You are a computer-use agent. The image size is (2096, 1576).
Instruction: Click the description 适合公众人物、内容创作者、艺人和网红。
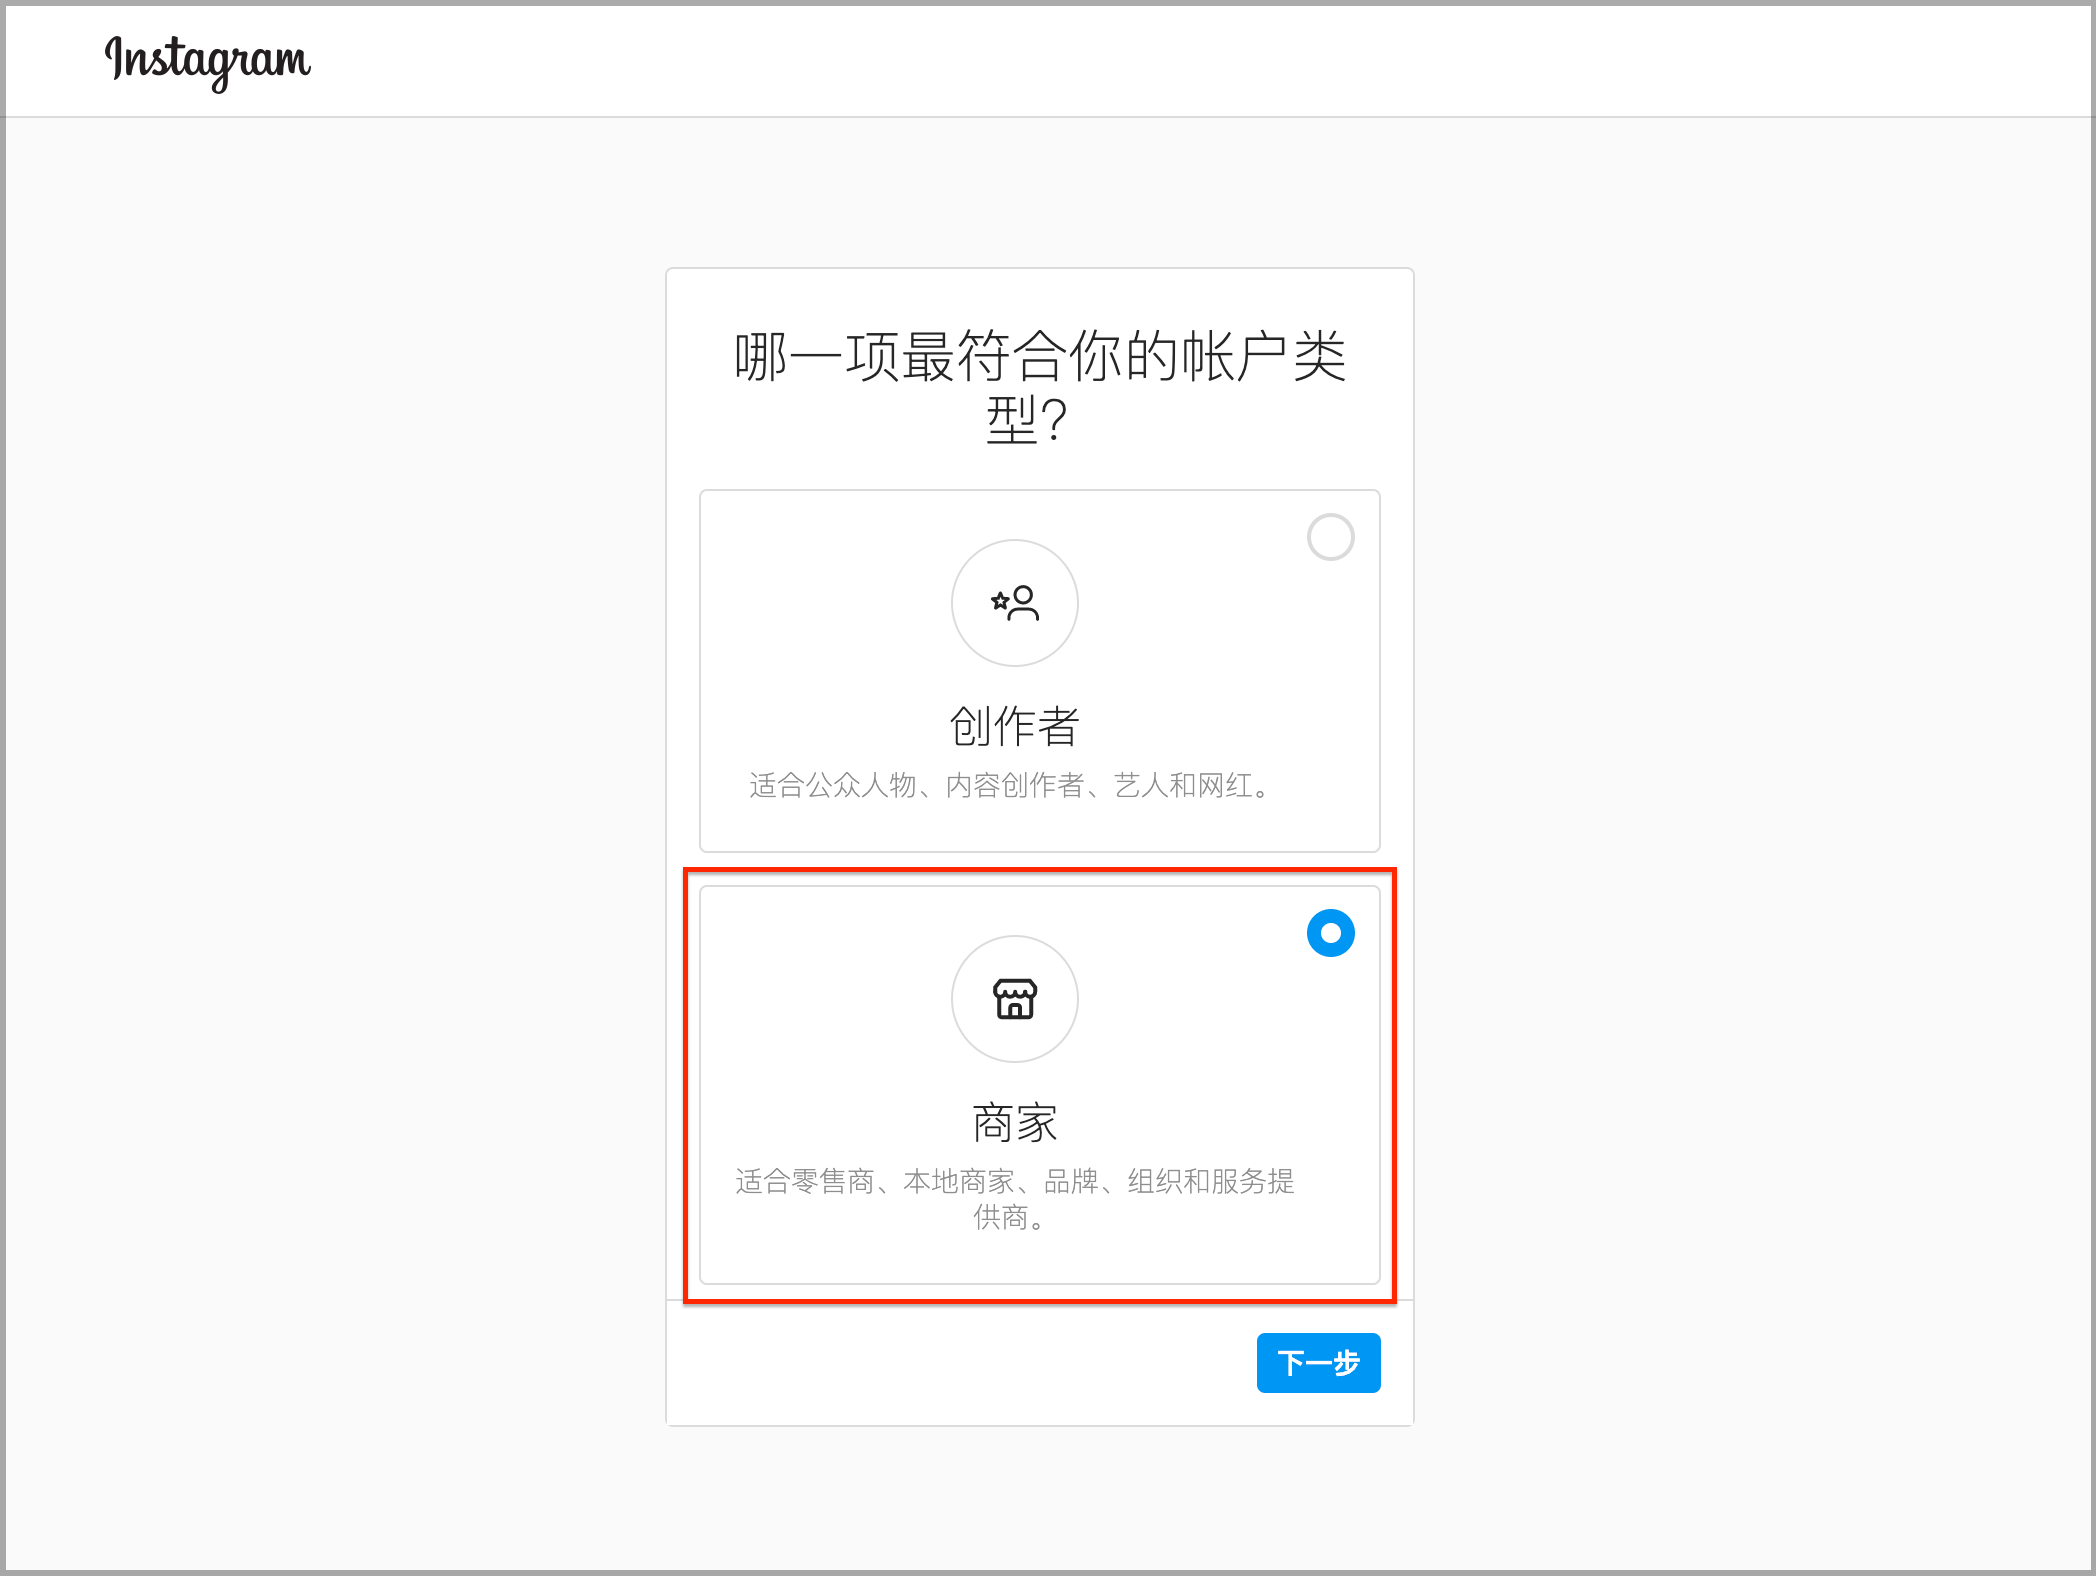click(x=1010, y=786)
